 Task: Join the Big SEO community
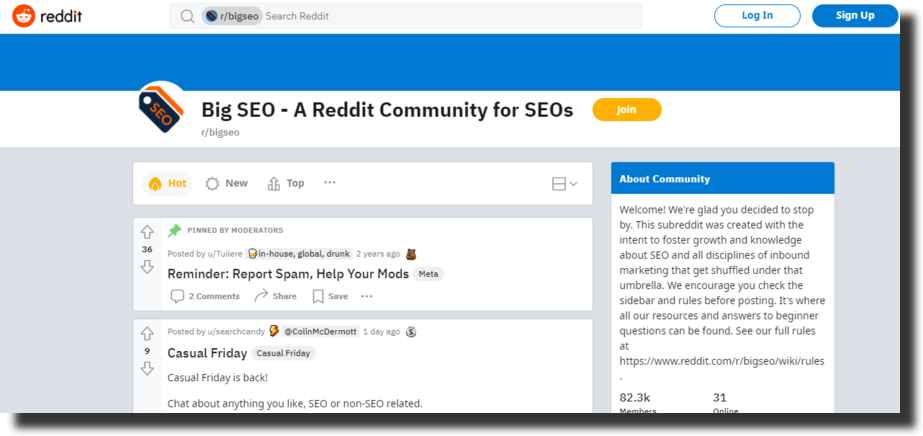point(627,109)
